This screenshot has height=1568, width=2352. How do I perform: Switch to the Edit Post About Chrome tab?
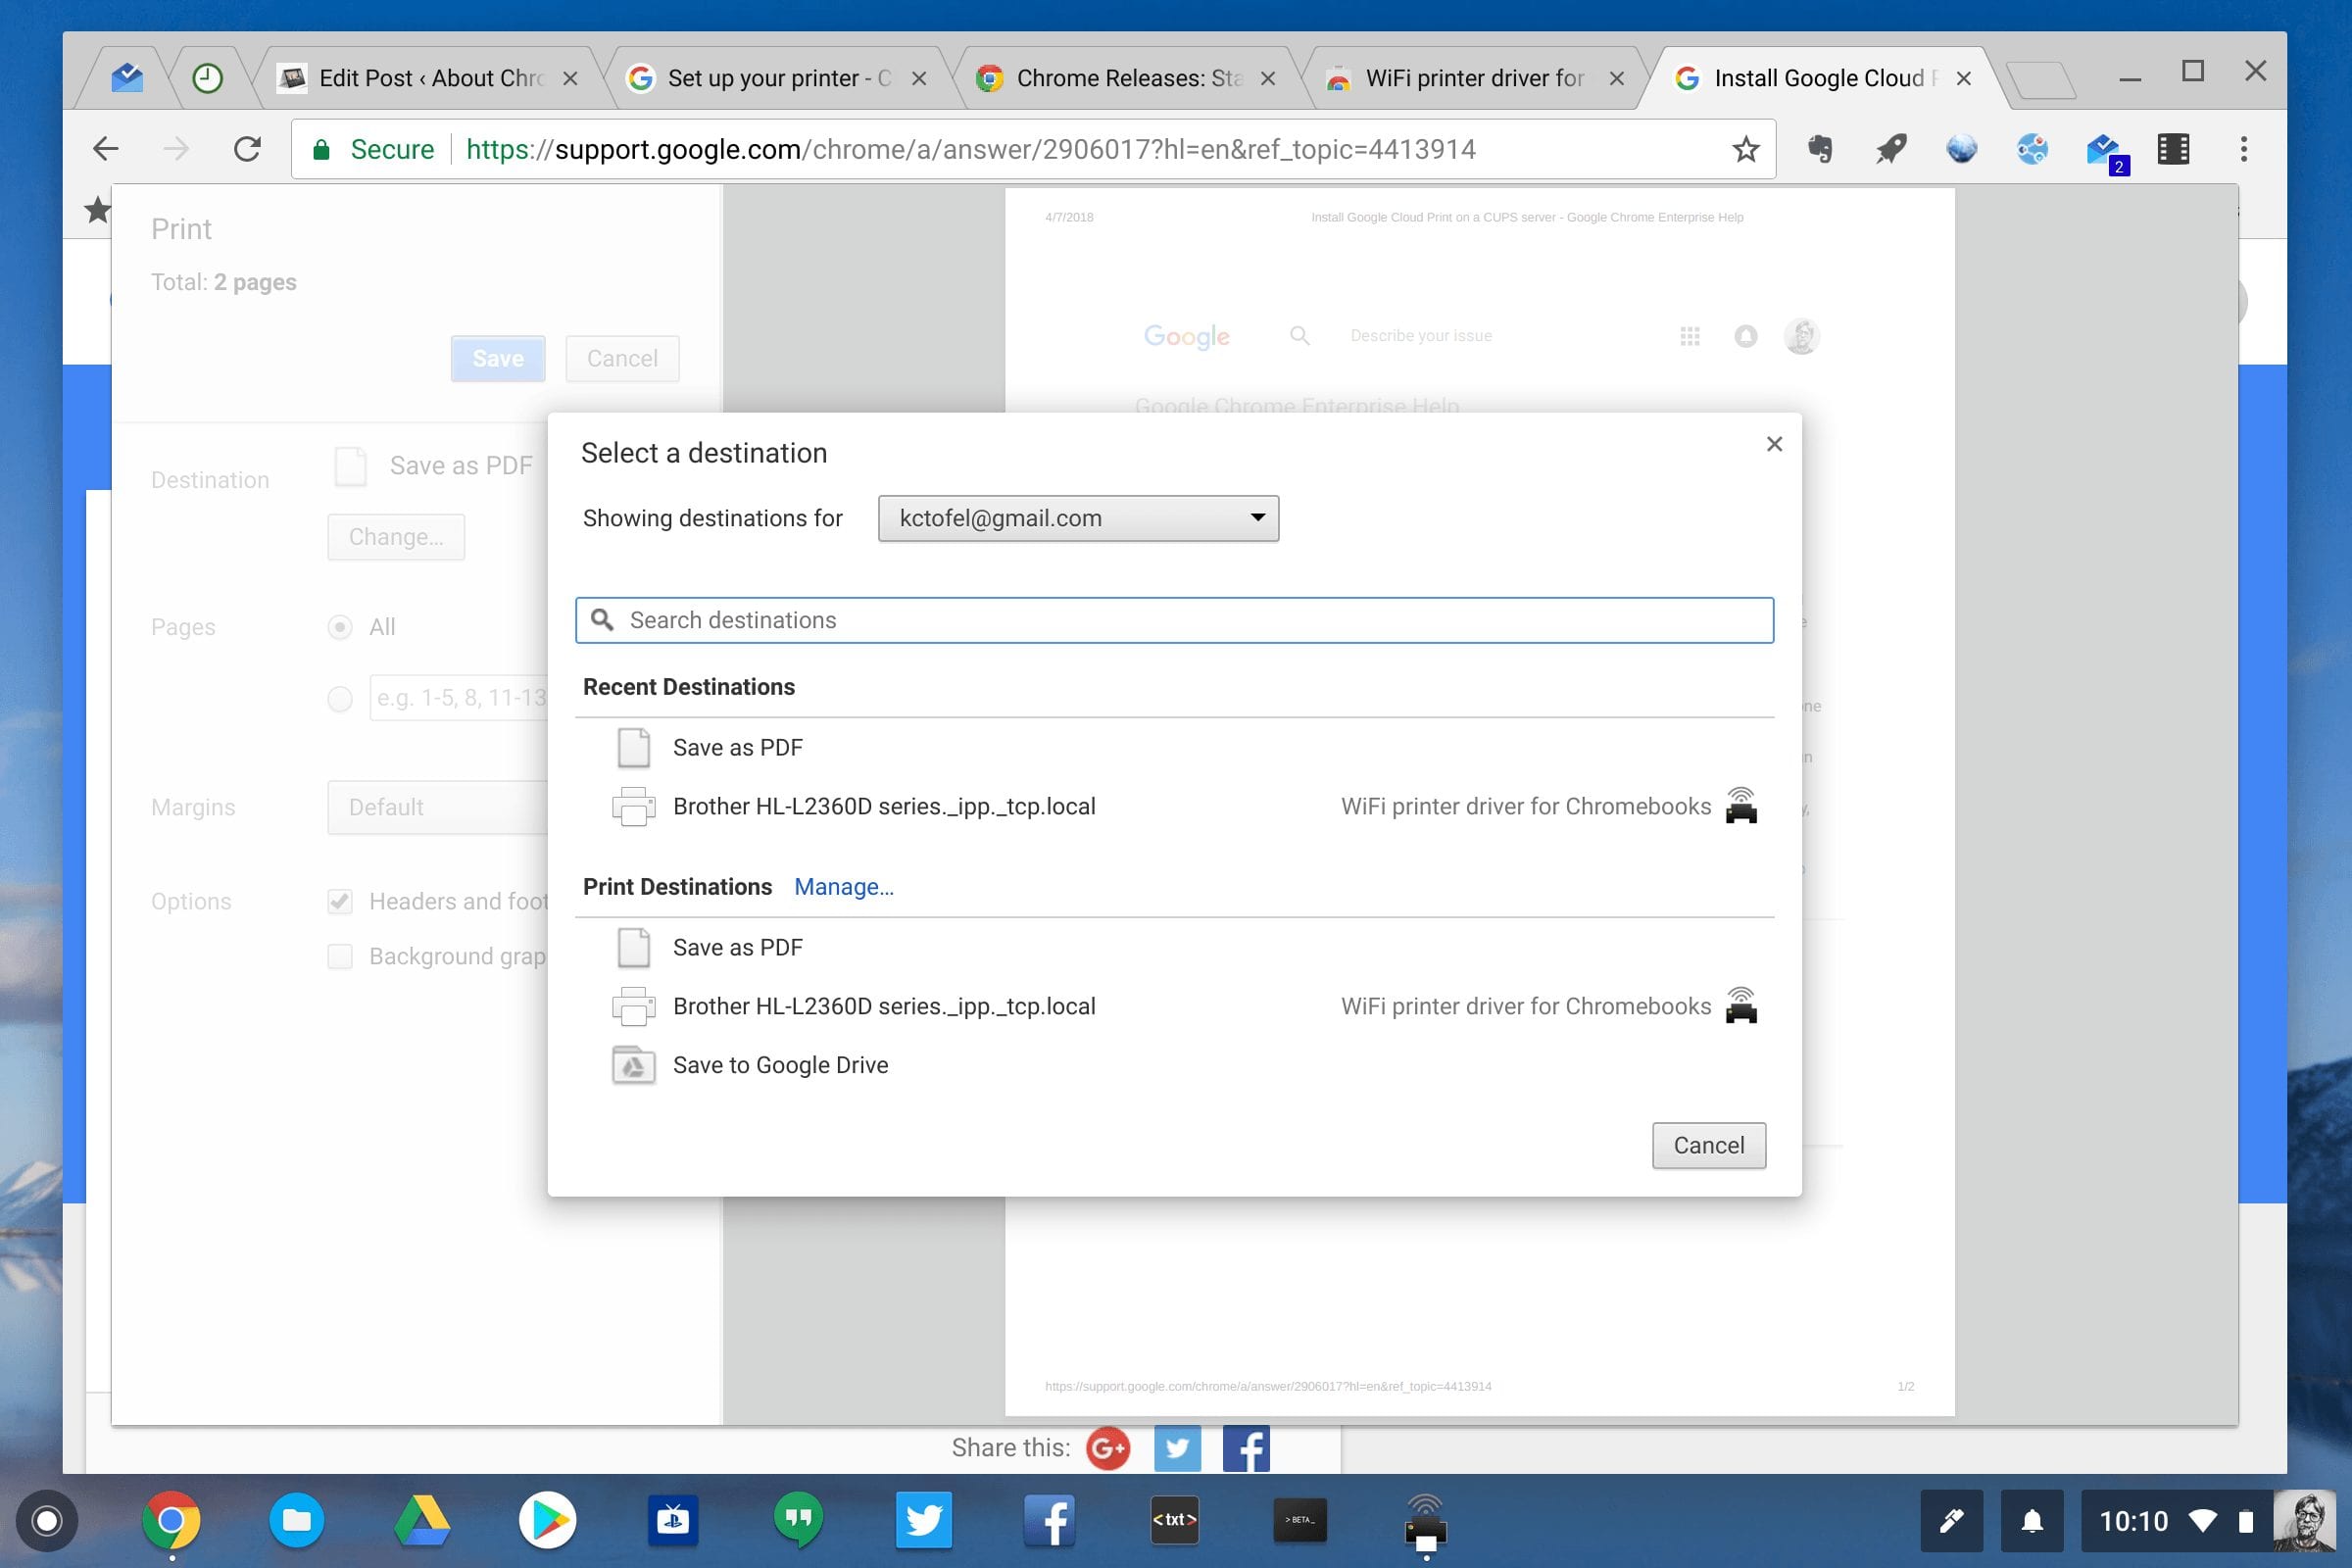pyautogui.click(x=428, y=78)
